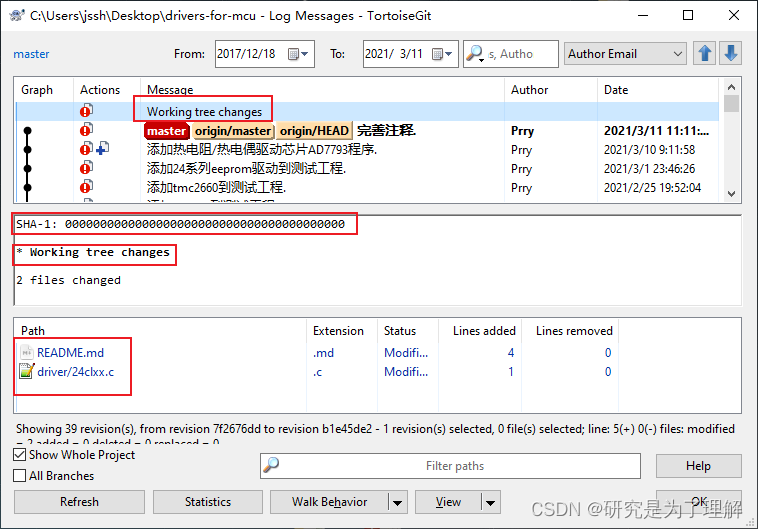
Task: Click the Refresh button
Action: coord(79,502)
